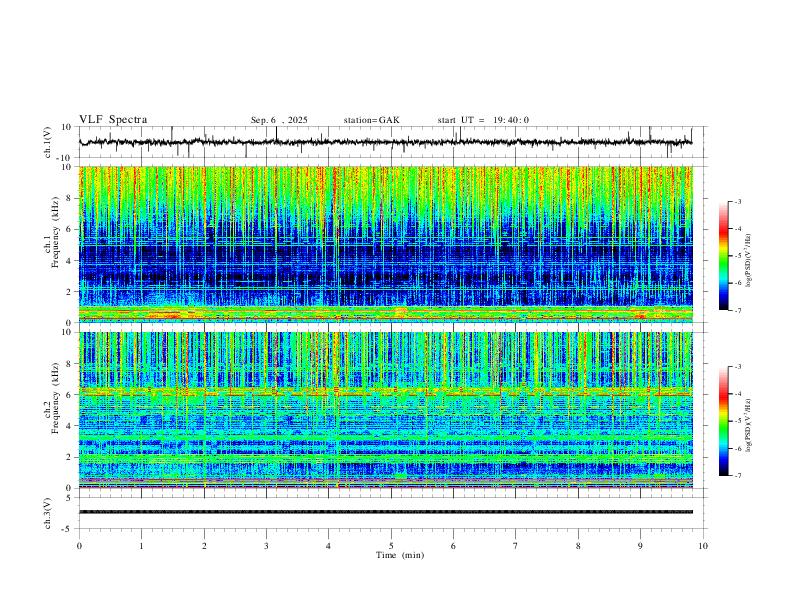
Task: Click the "ch.3(V)" axis label
Action: [x=48, y=513]
